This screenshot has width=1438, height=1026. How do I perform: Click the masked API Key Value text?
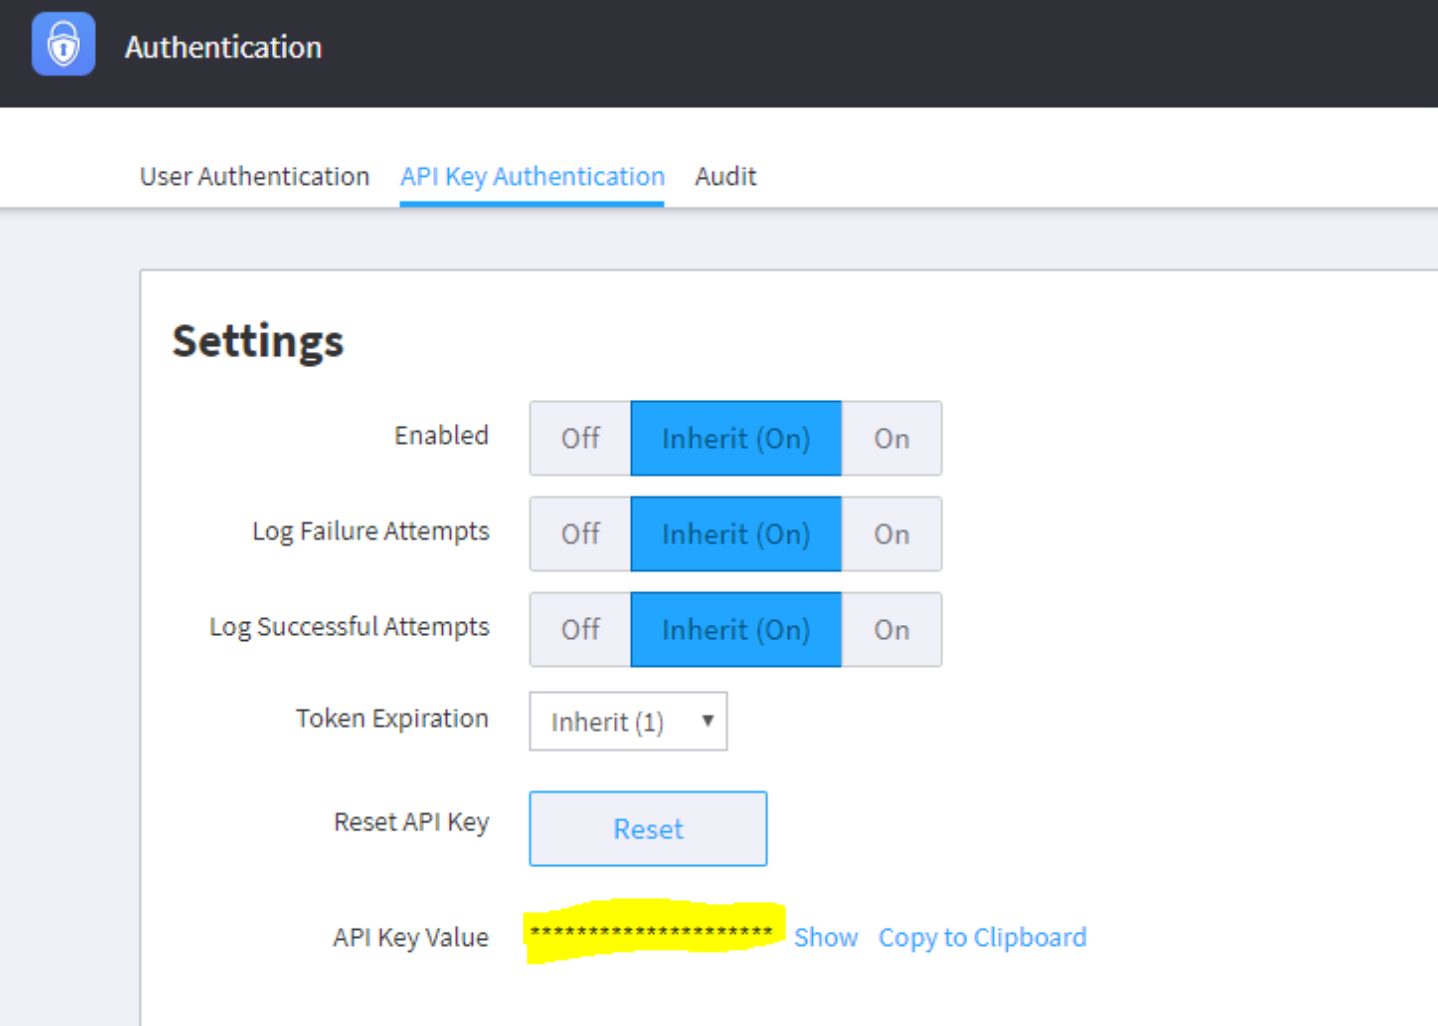pos(651,933)
